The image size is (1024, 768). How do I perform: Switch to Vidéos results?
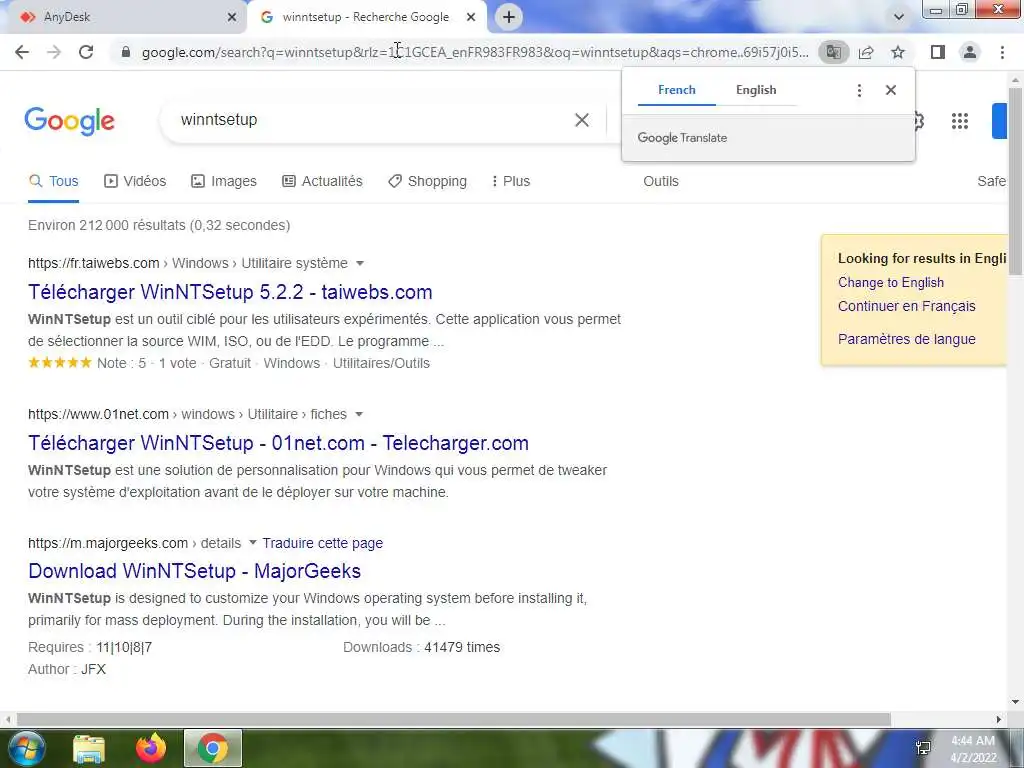(135, 182)
